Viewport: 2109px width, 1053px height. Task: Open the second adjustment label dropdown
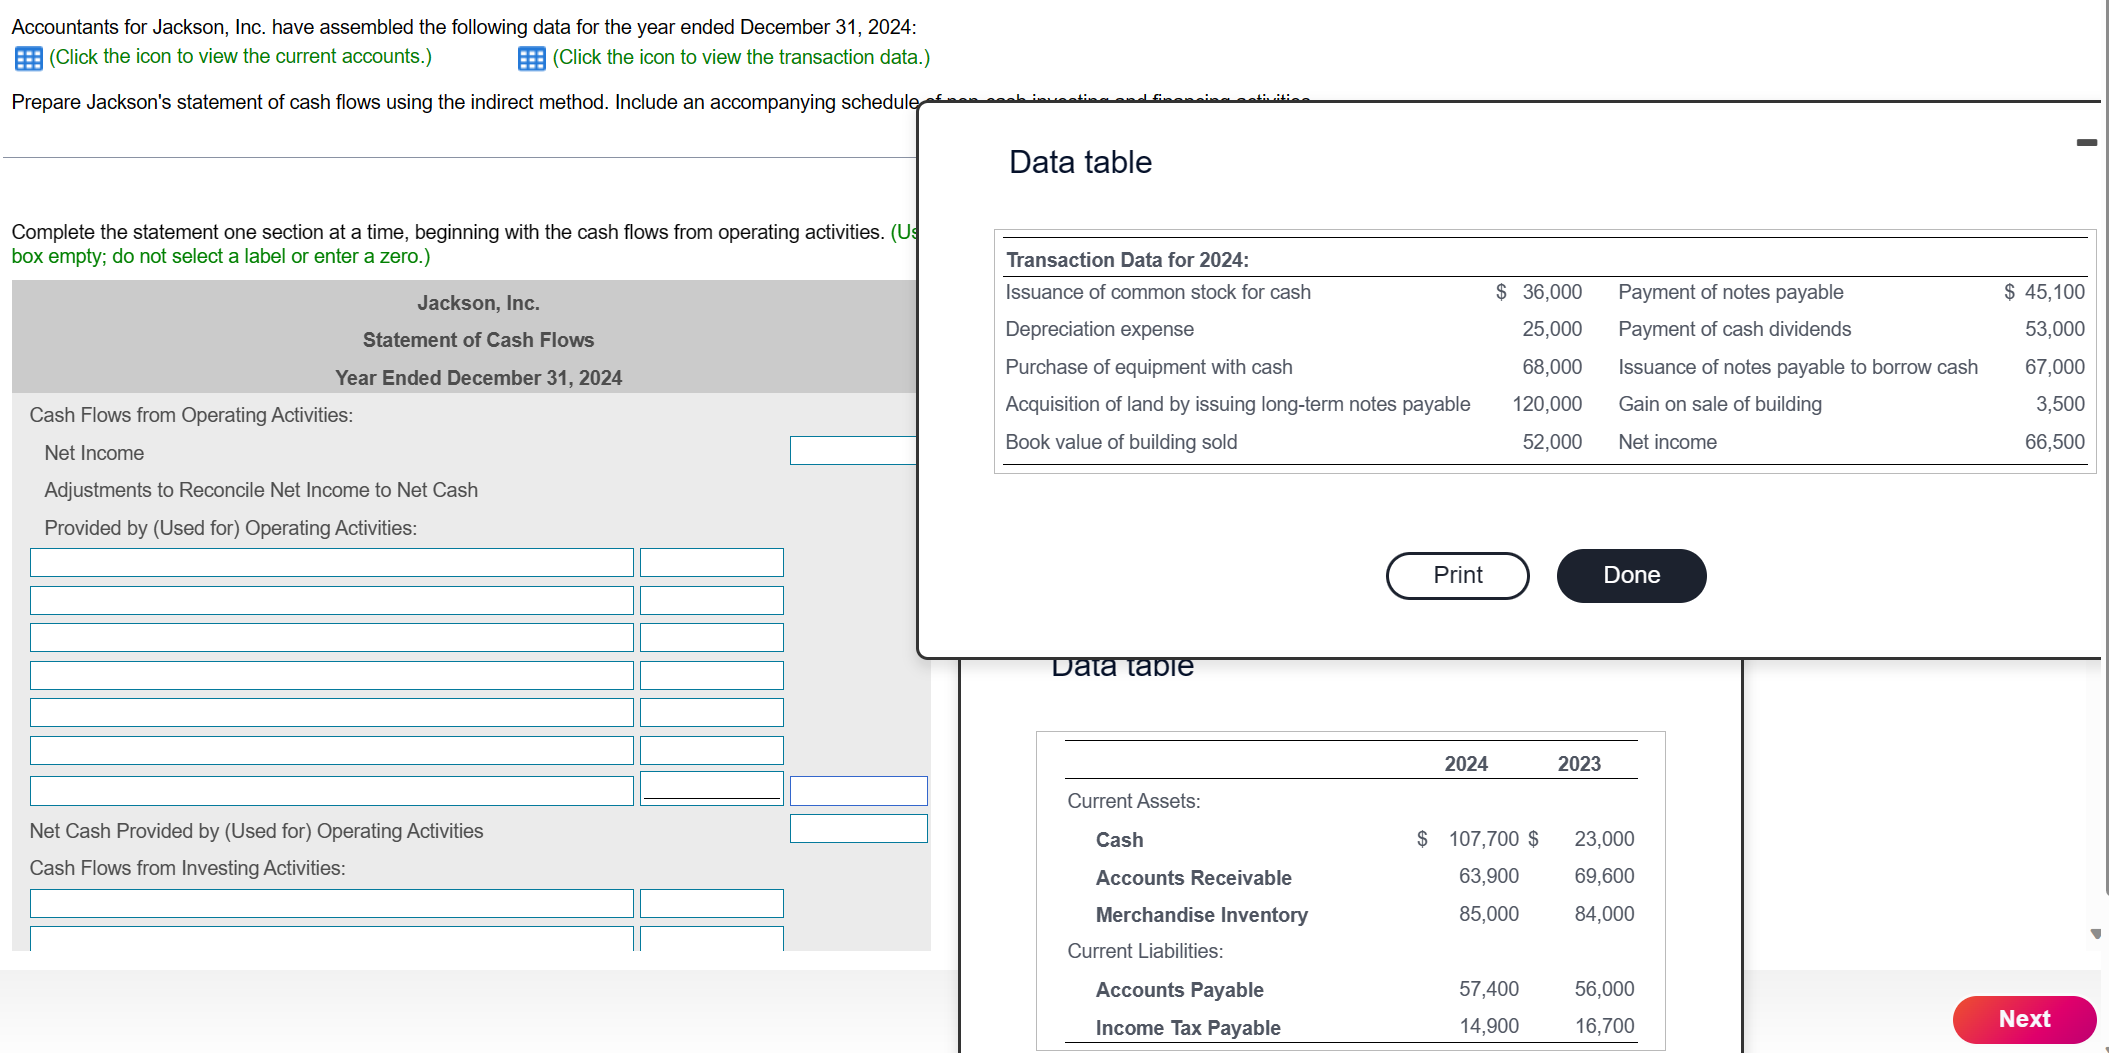point(332,600)
